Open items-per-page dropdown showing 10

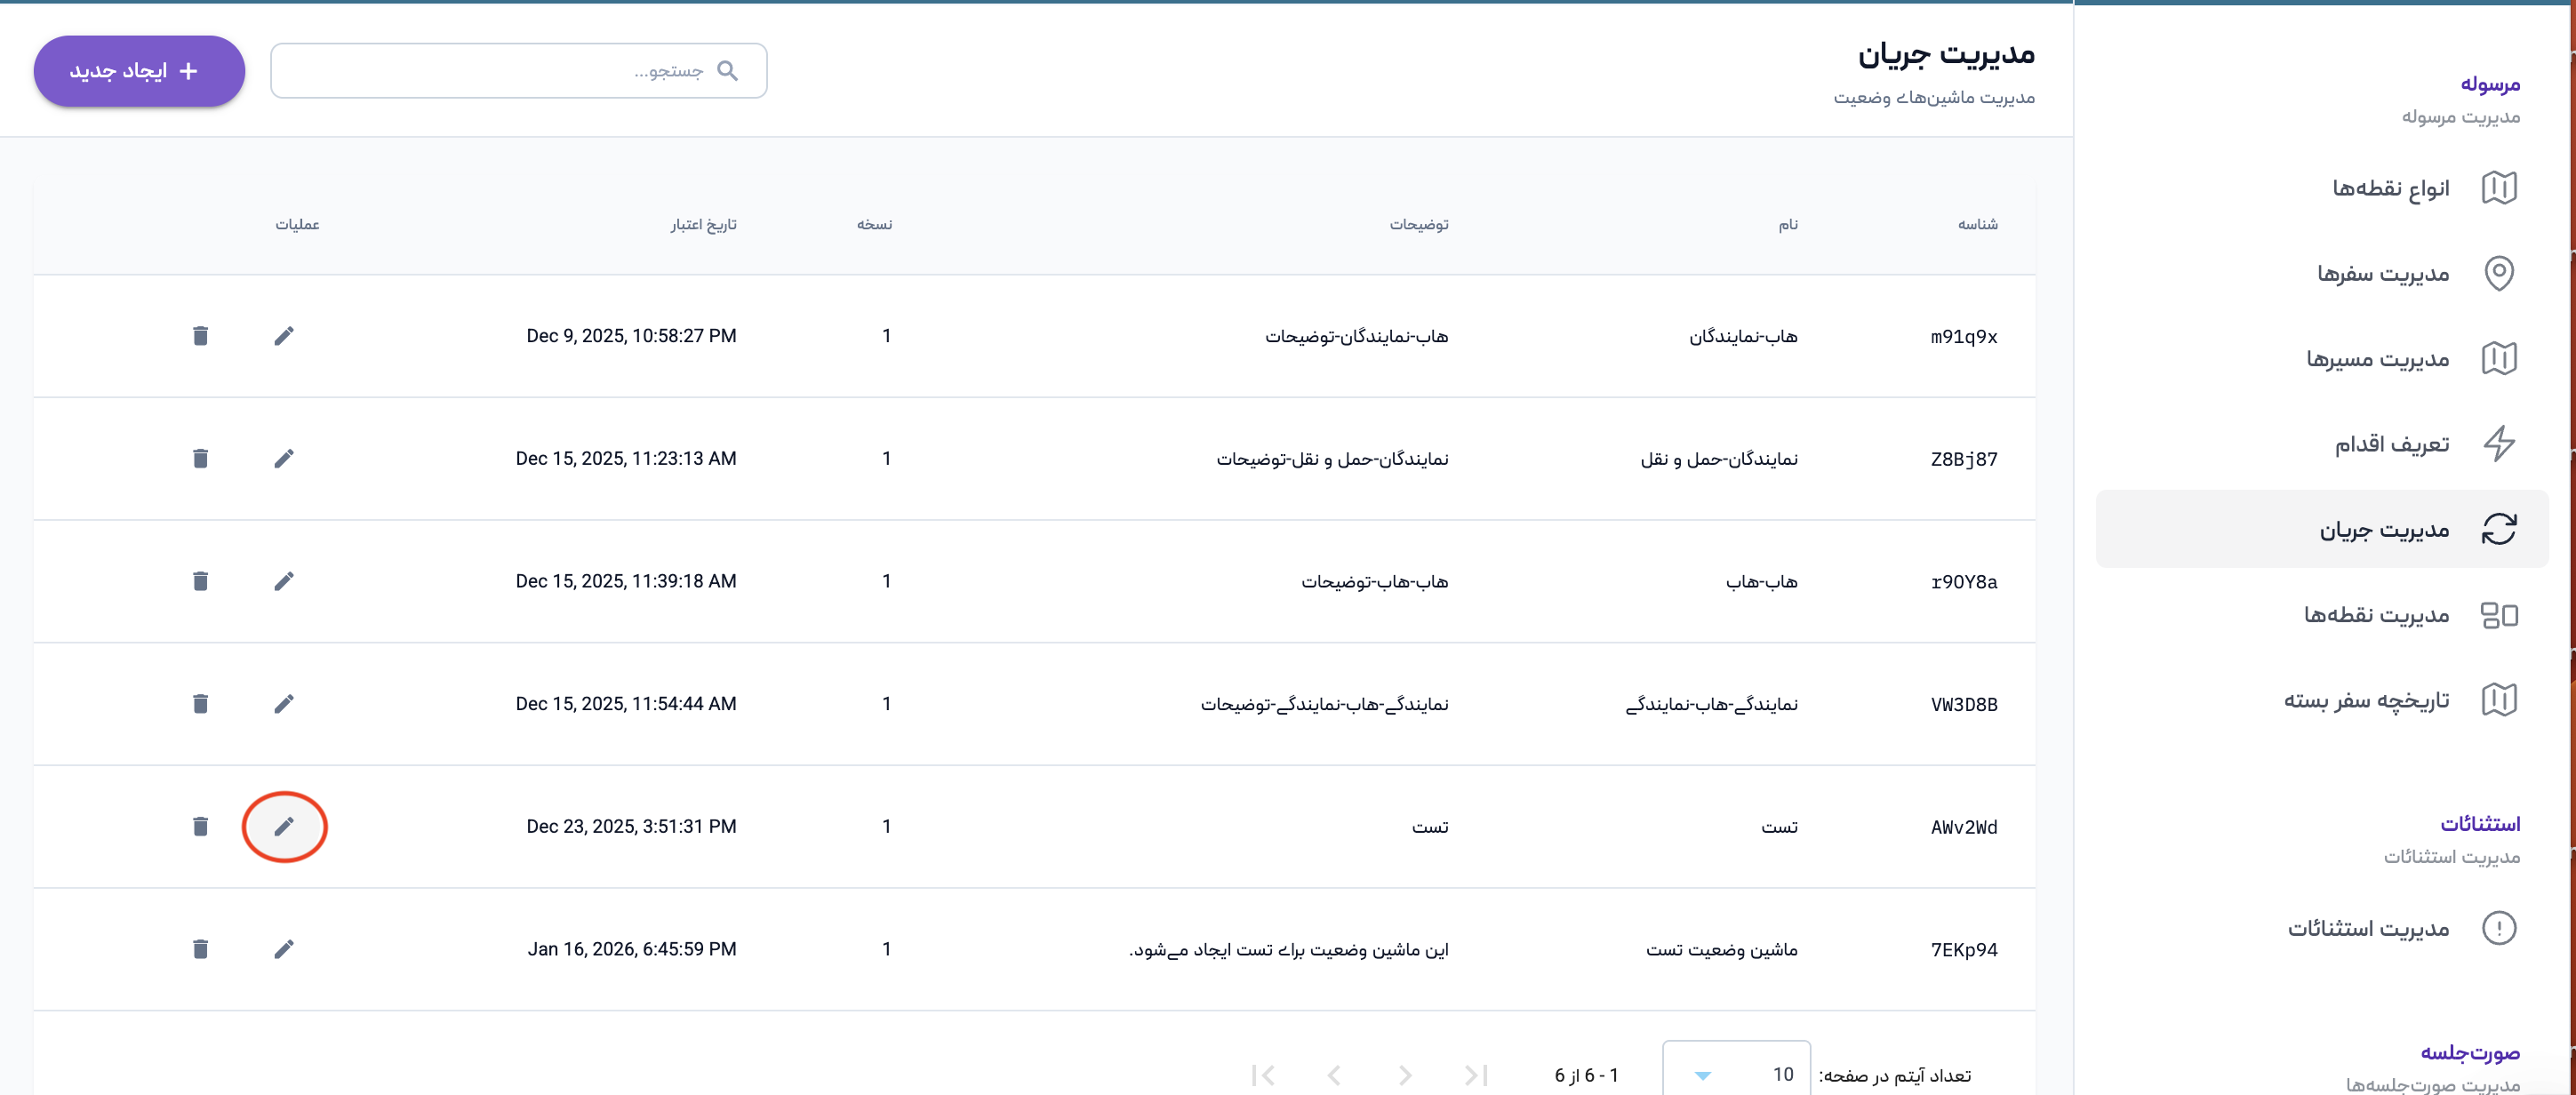(1735, 1074)
